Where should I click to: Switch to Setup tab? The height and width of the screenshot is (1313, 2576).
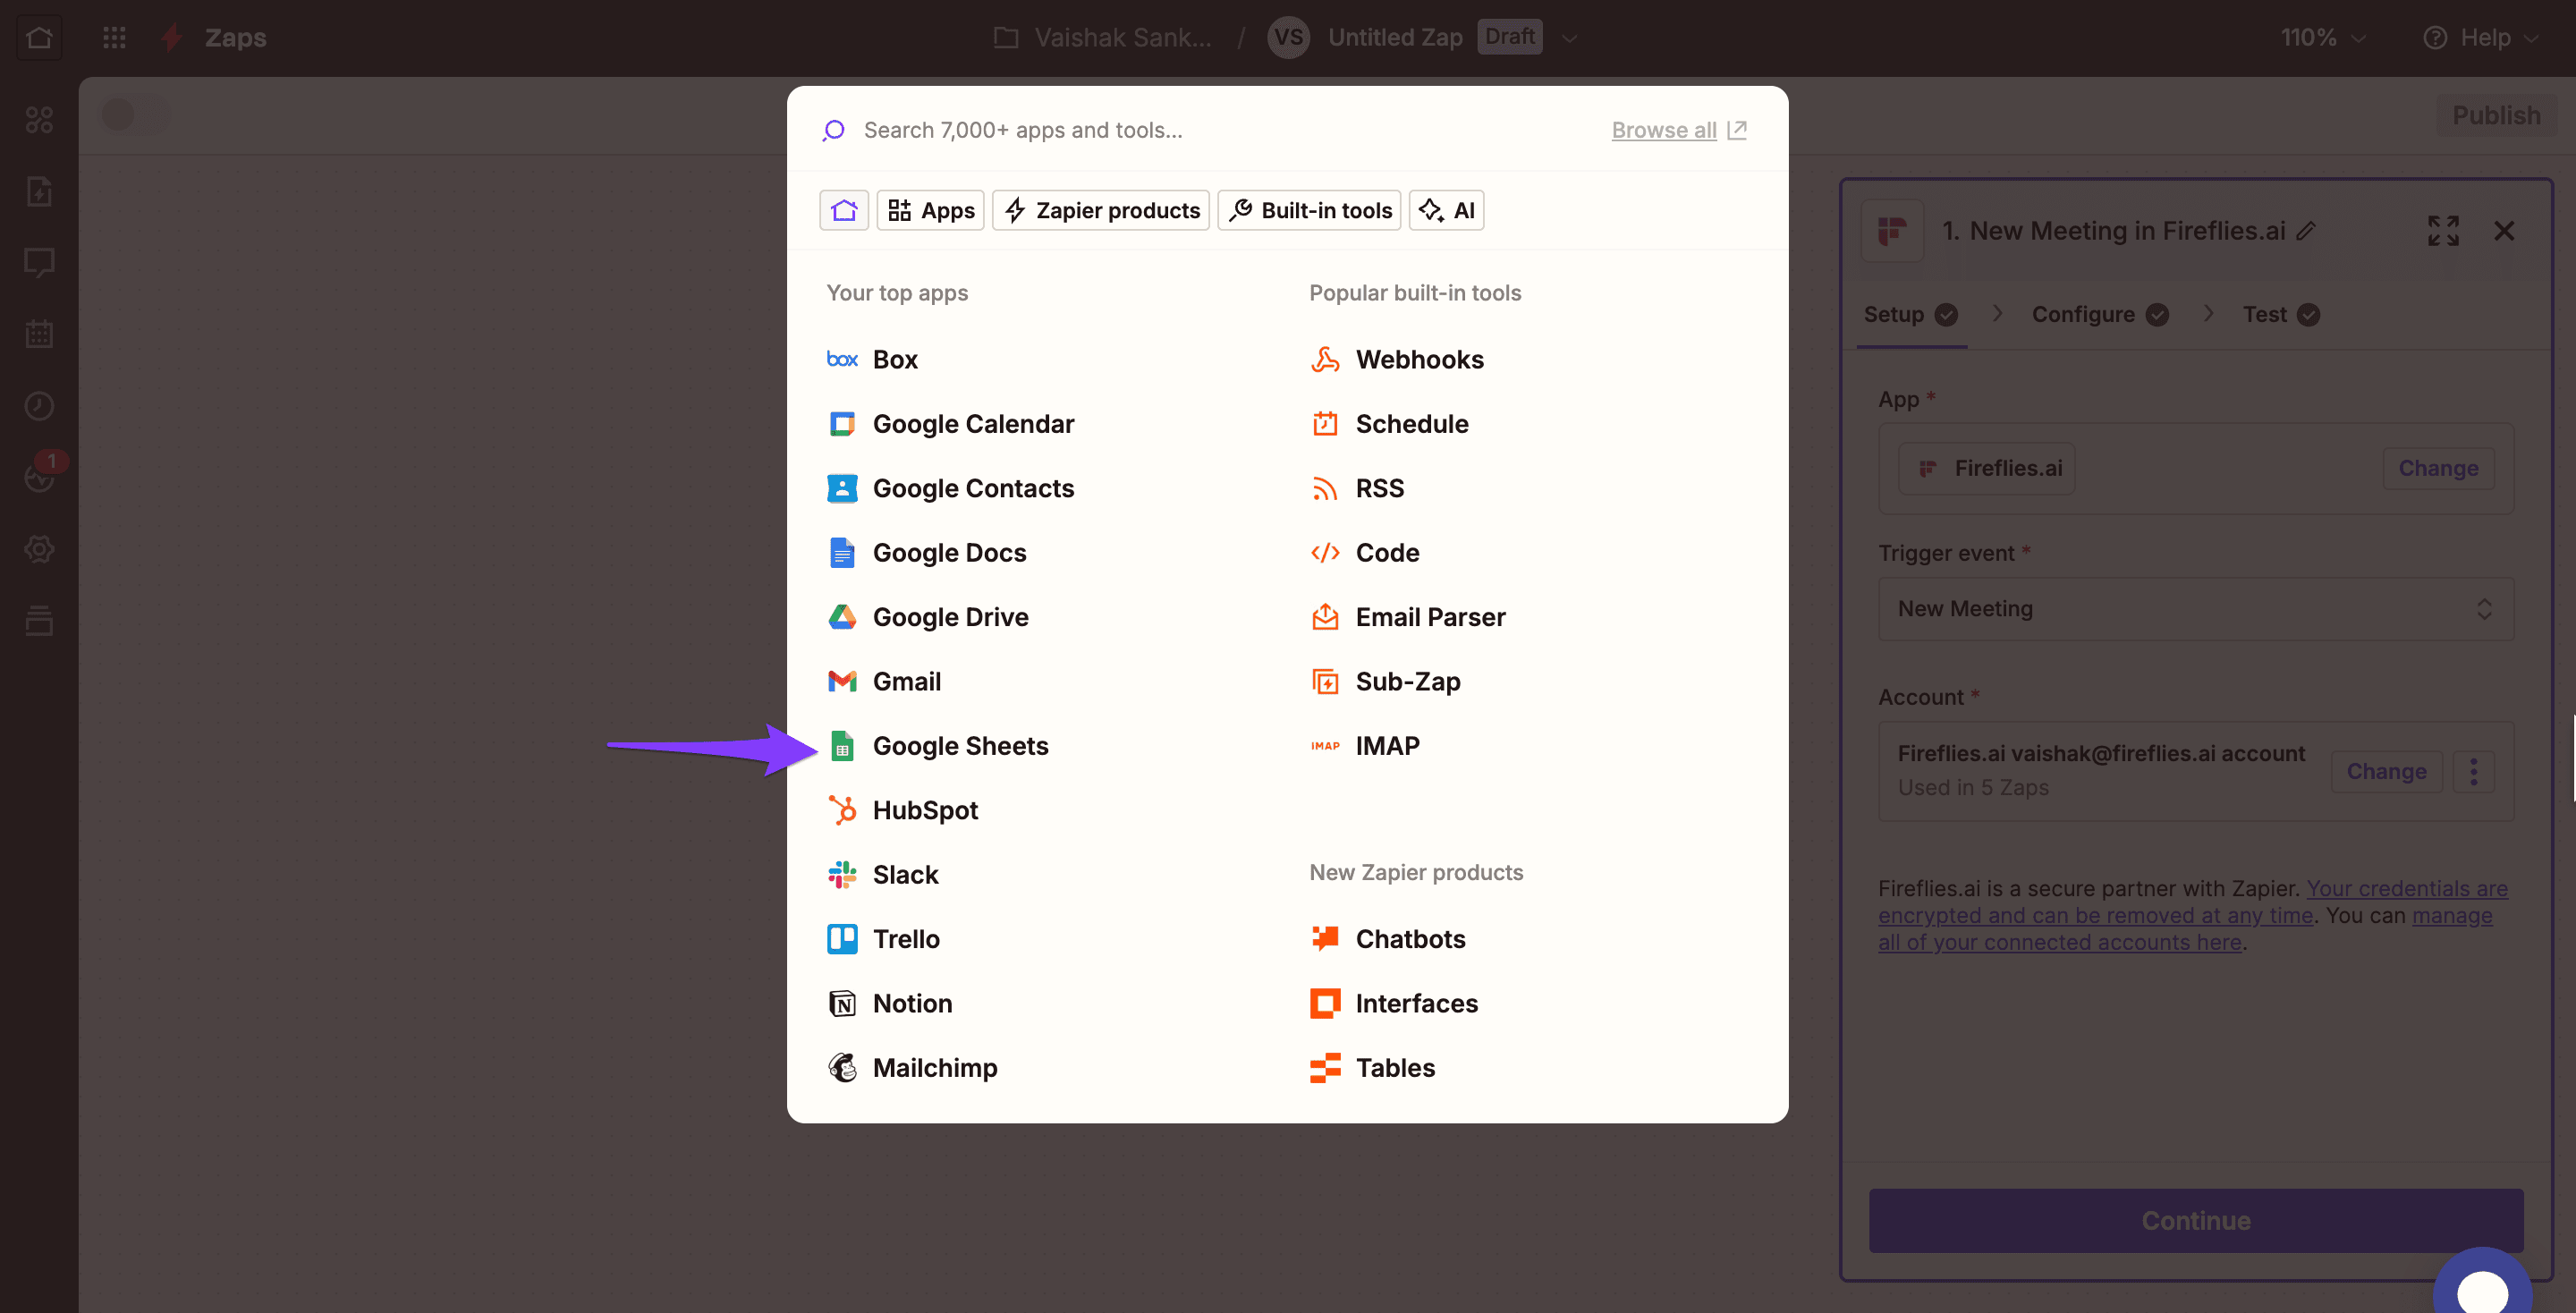[1911, 314]
